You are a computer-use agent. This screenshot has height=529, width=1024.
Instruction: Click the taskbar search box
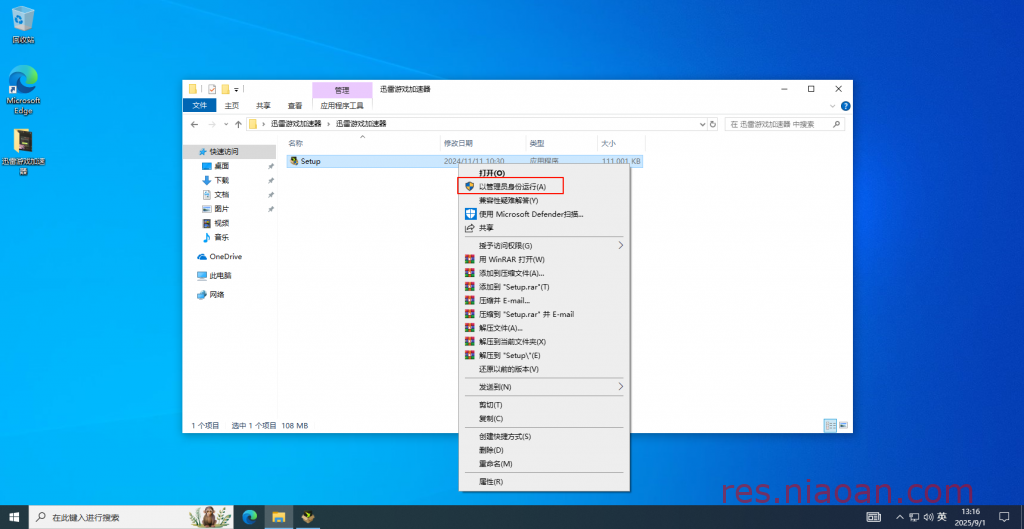pos(133,517)
